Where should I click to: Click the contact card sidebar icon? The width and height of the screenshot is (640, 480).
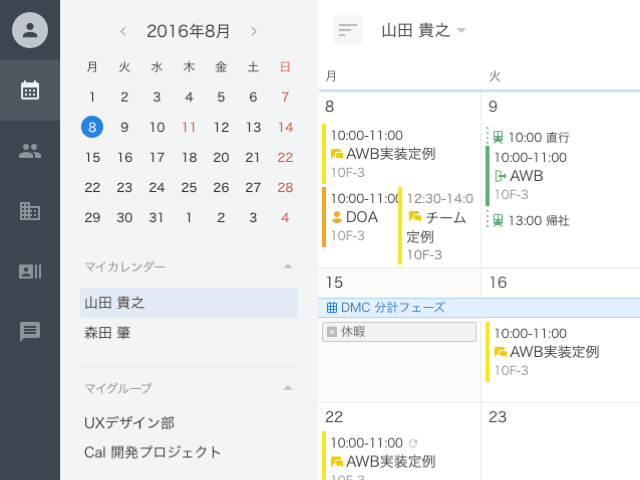pos(30,271)
